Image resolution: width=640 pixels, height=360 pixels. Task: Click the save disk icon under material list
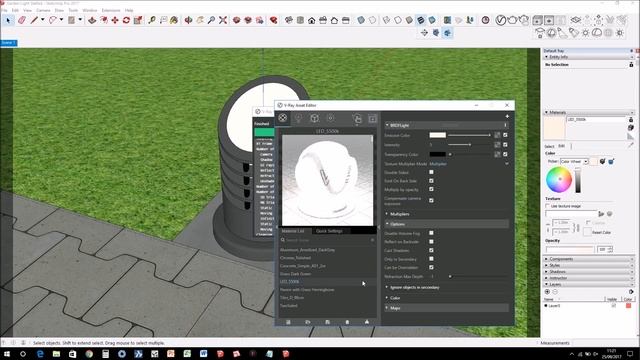pos(328,322)
